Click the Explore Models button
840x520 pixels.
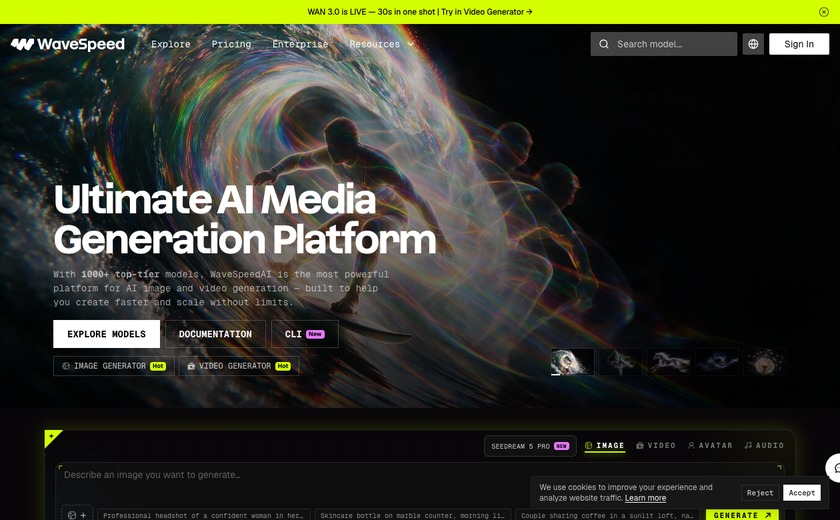pos(107,334)
